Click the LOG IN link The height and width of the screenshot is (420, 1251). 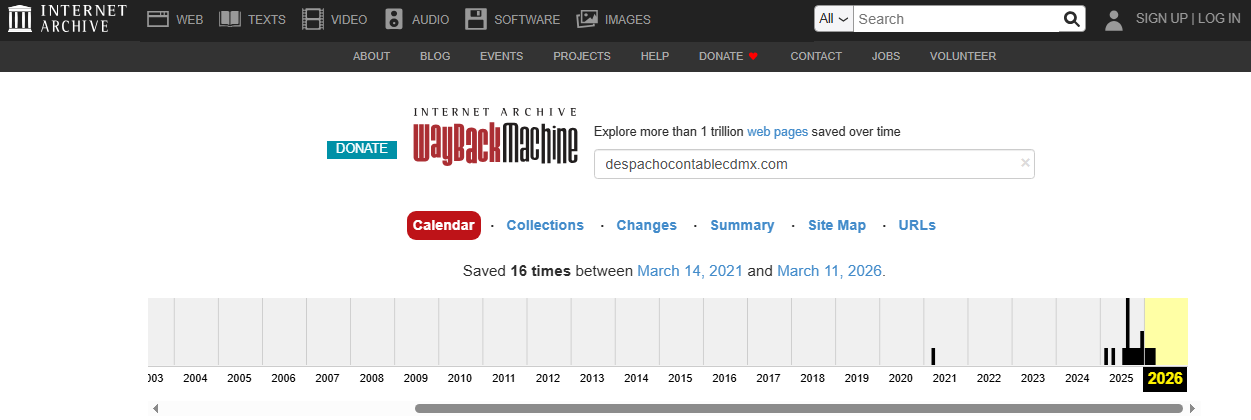tap(1219, 19)
